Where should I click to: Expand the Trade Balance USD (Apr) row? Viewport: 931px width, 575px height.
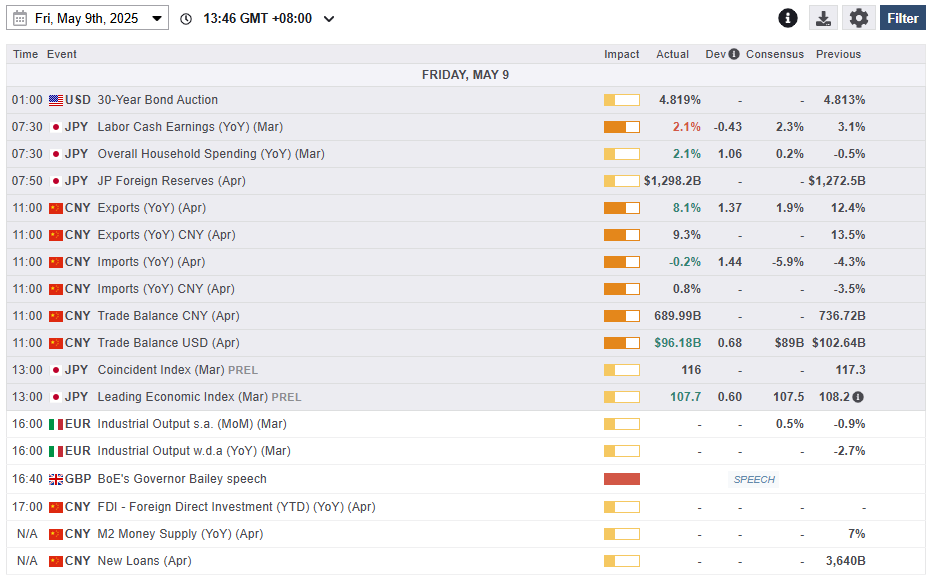[168, 343]
